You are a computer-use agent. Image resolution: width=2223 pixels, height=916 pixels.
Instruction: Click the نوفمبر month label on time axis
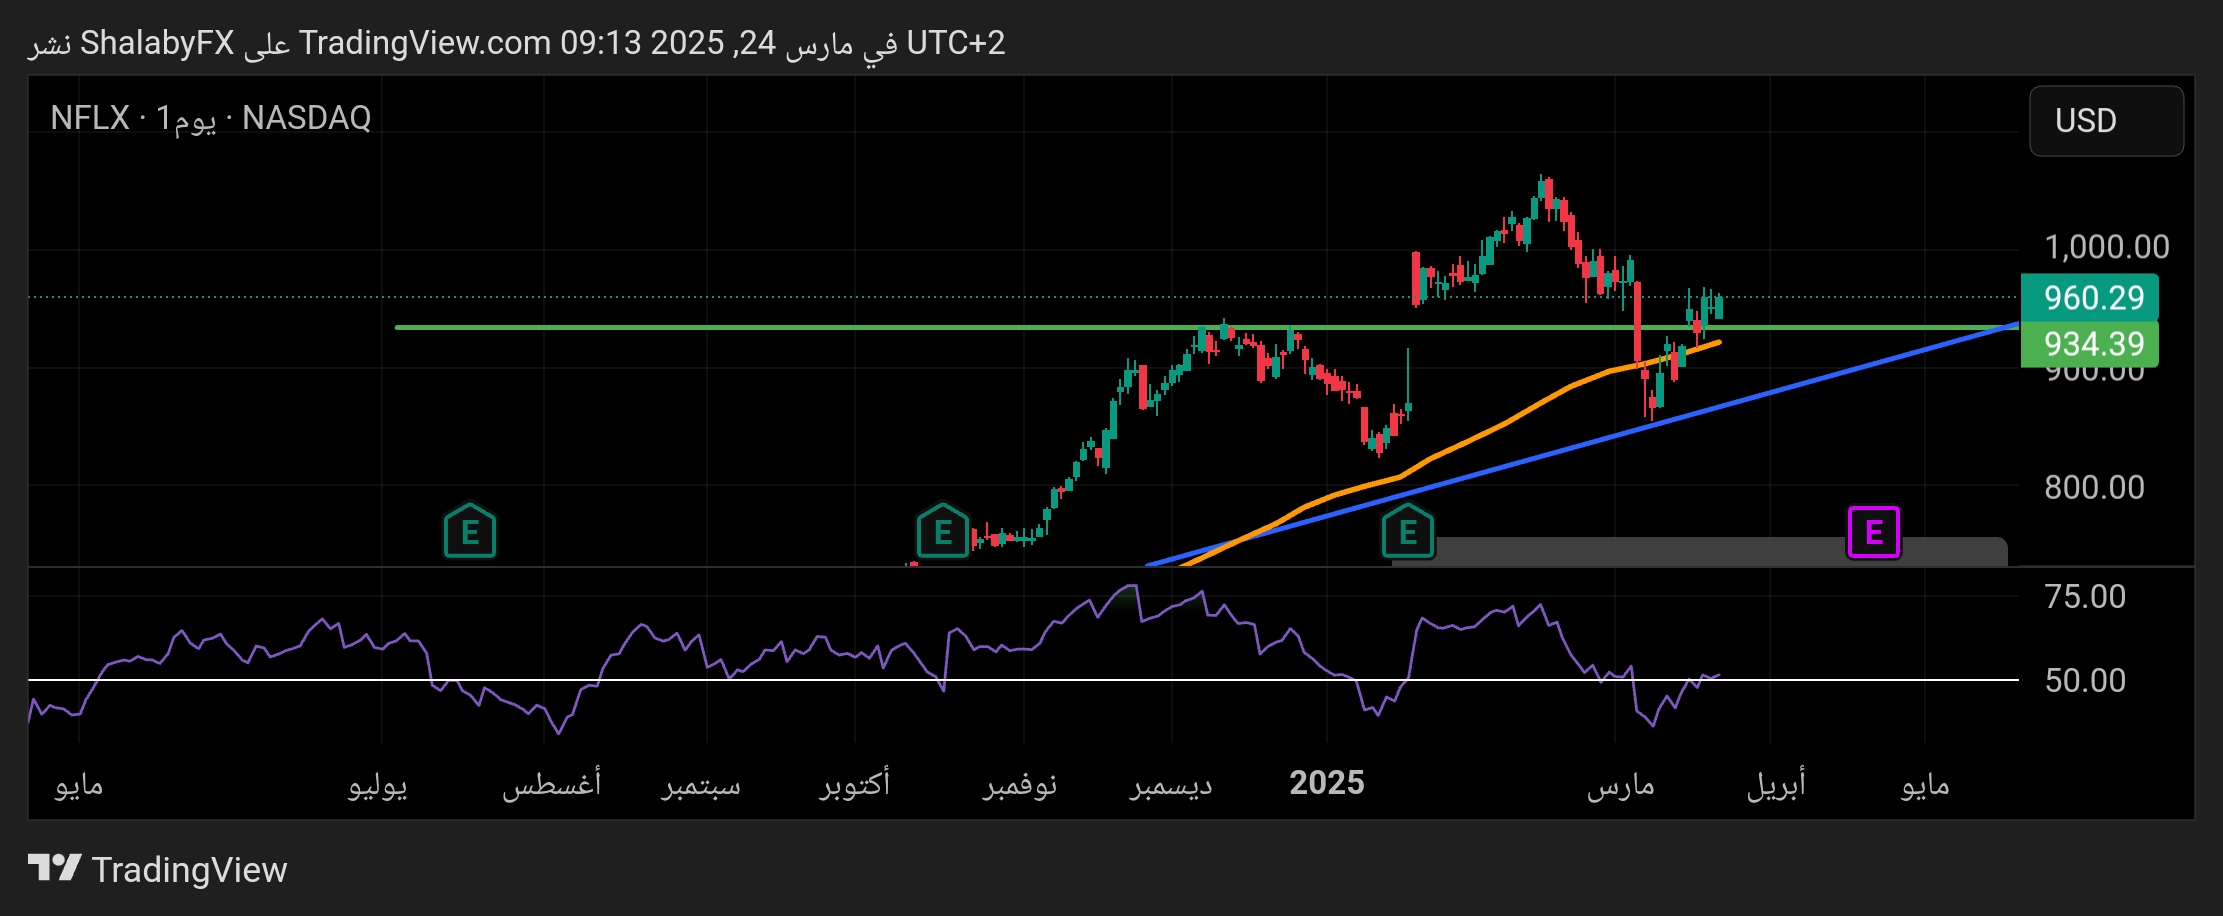1019,785
